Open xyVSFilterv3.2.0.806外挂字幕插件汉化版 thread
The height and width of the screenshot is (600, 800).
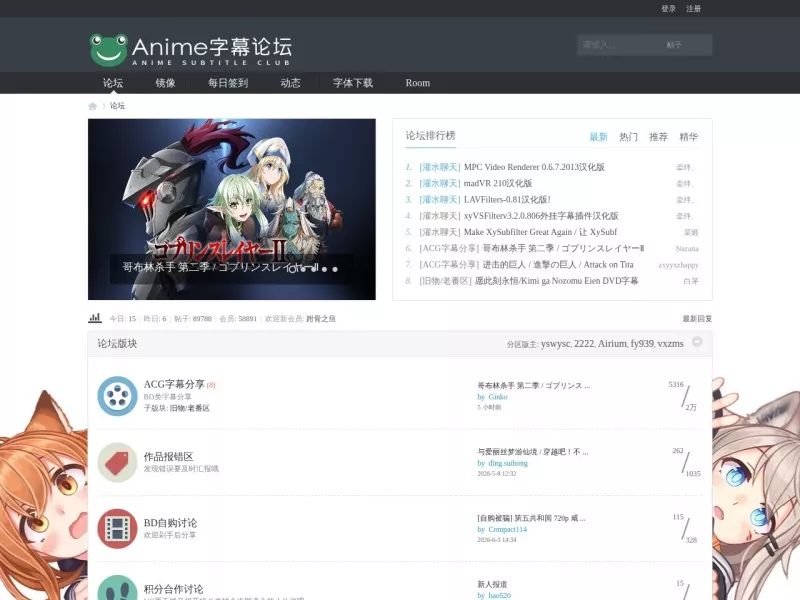coord(541,216)
